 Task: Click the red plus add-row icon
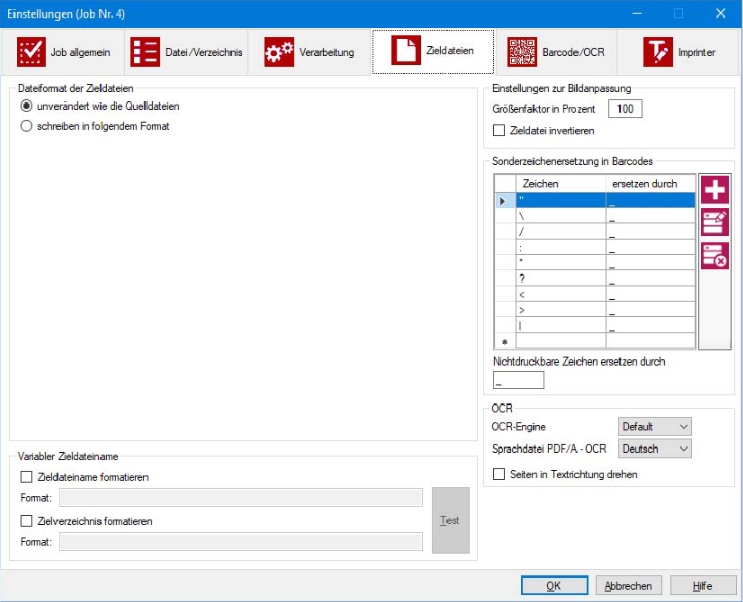coord(715,190)
